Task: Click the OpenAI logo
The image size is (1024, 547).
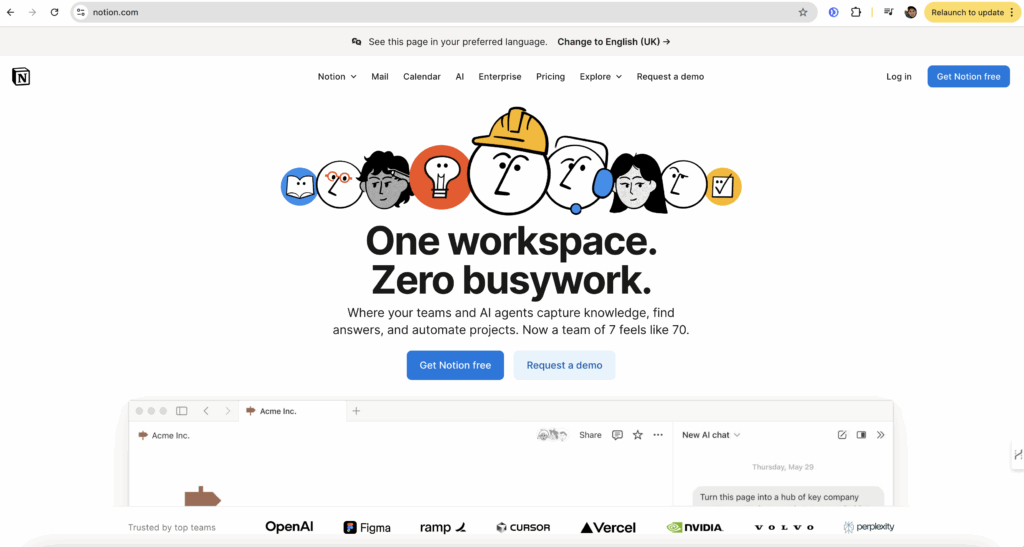Action: click(289, 526)
